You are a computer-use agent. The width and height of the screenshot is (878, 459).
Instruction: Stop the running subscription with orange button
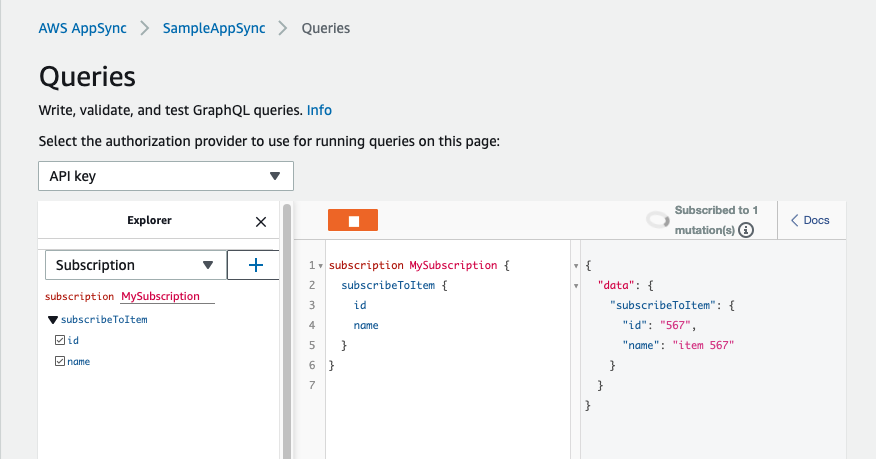(x=353, y=221)
